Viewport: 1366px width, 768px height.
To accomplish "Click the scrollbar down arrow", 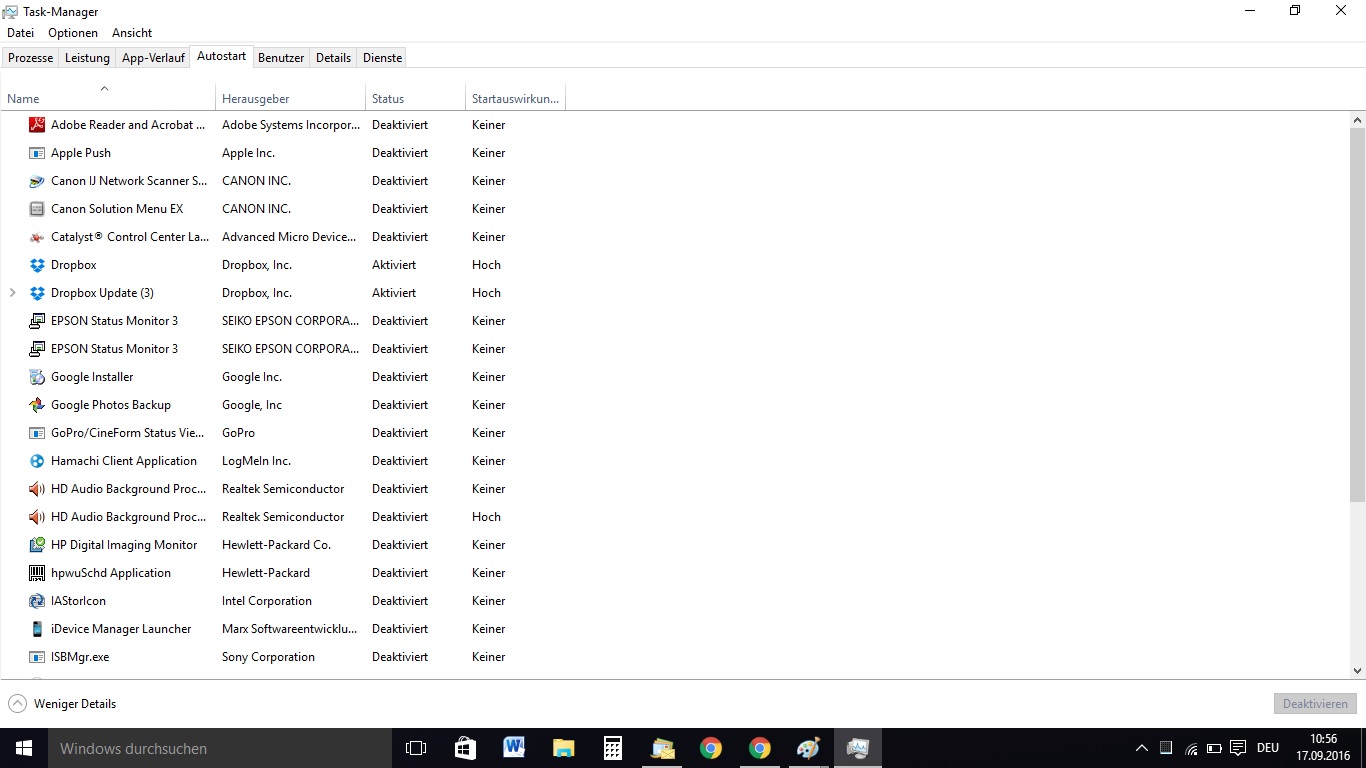I will [x=1358, y=671].
